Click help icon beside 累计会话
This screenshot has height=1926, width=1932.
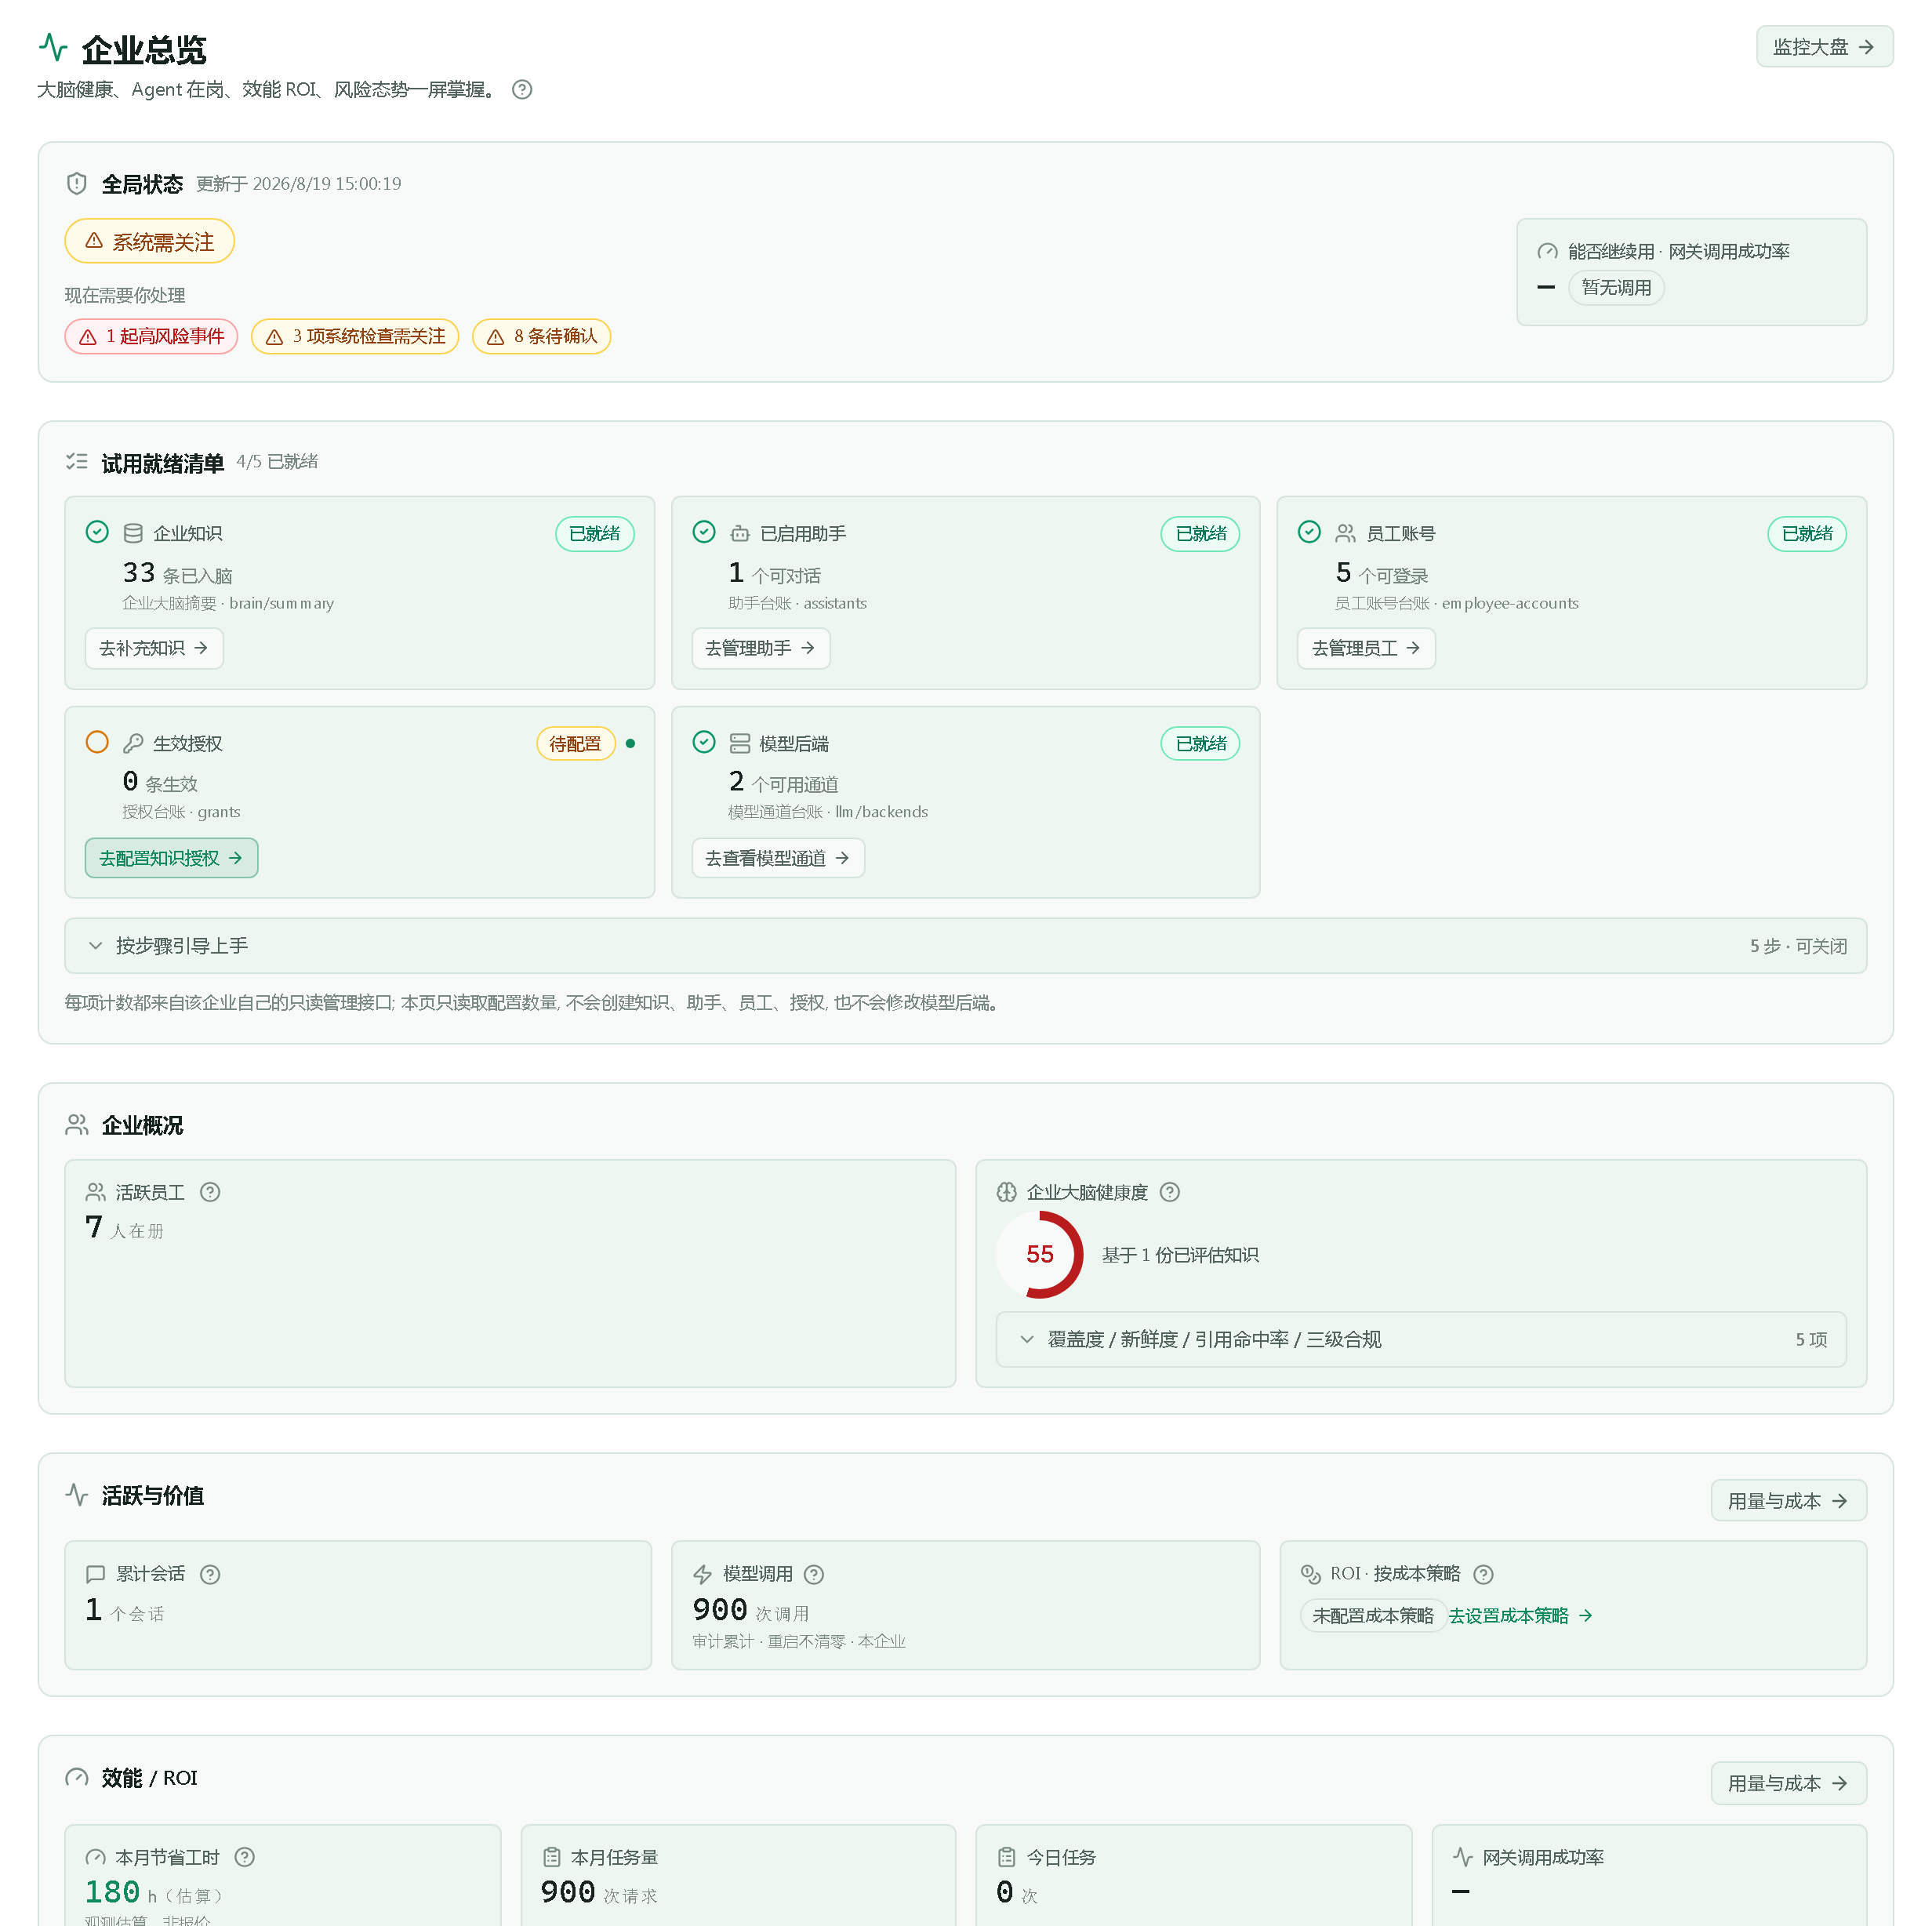click(x=210, y=1574)
